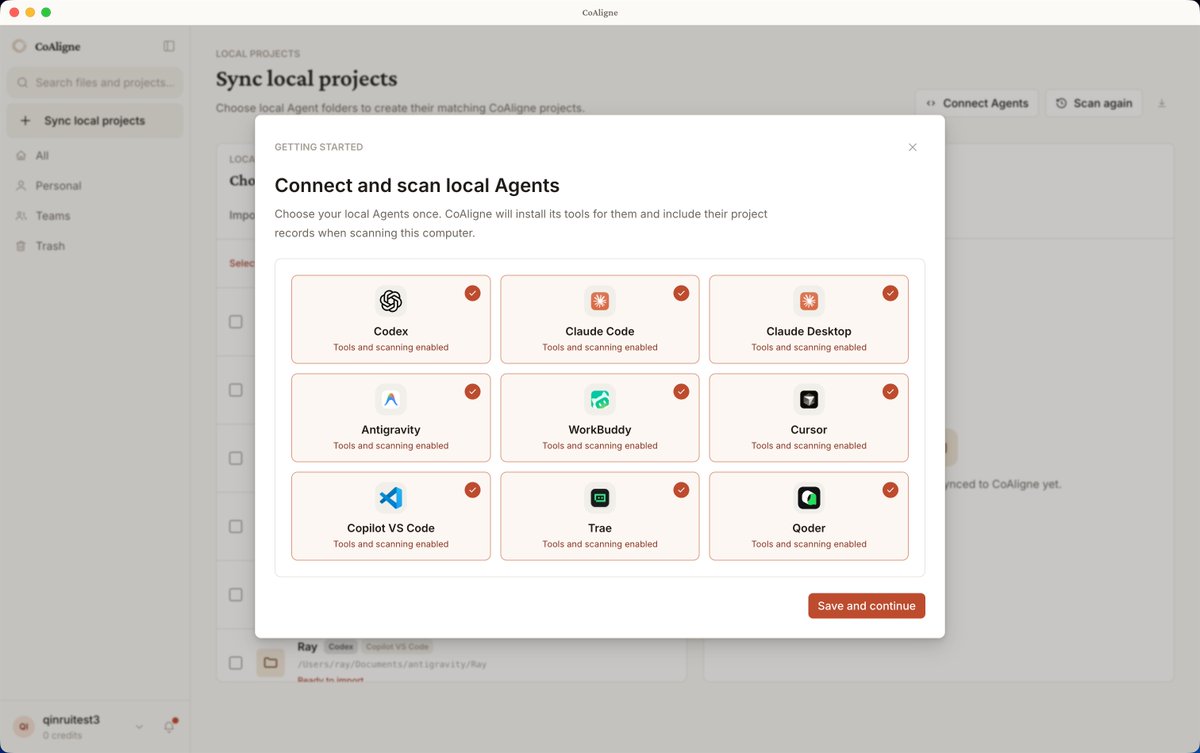
Task: Click the Qoder logo icon
Action: pos(809,498)
